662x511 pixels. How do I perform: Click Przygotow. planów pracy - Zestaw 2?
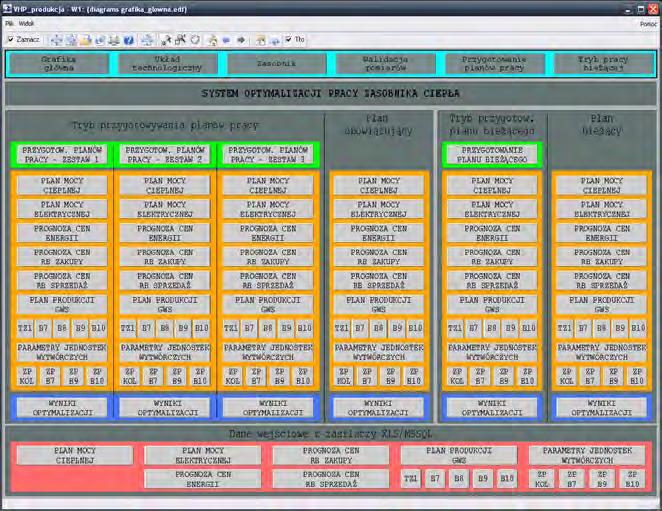coord(165,155)
